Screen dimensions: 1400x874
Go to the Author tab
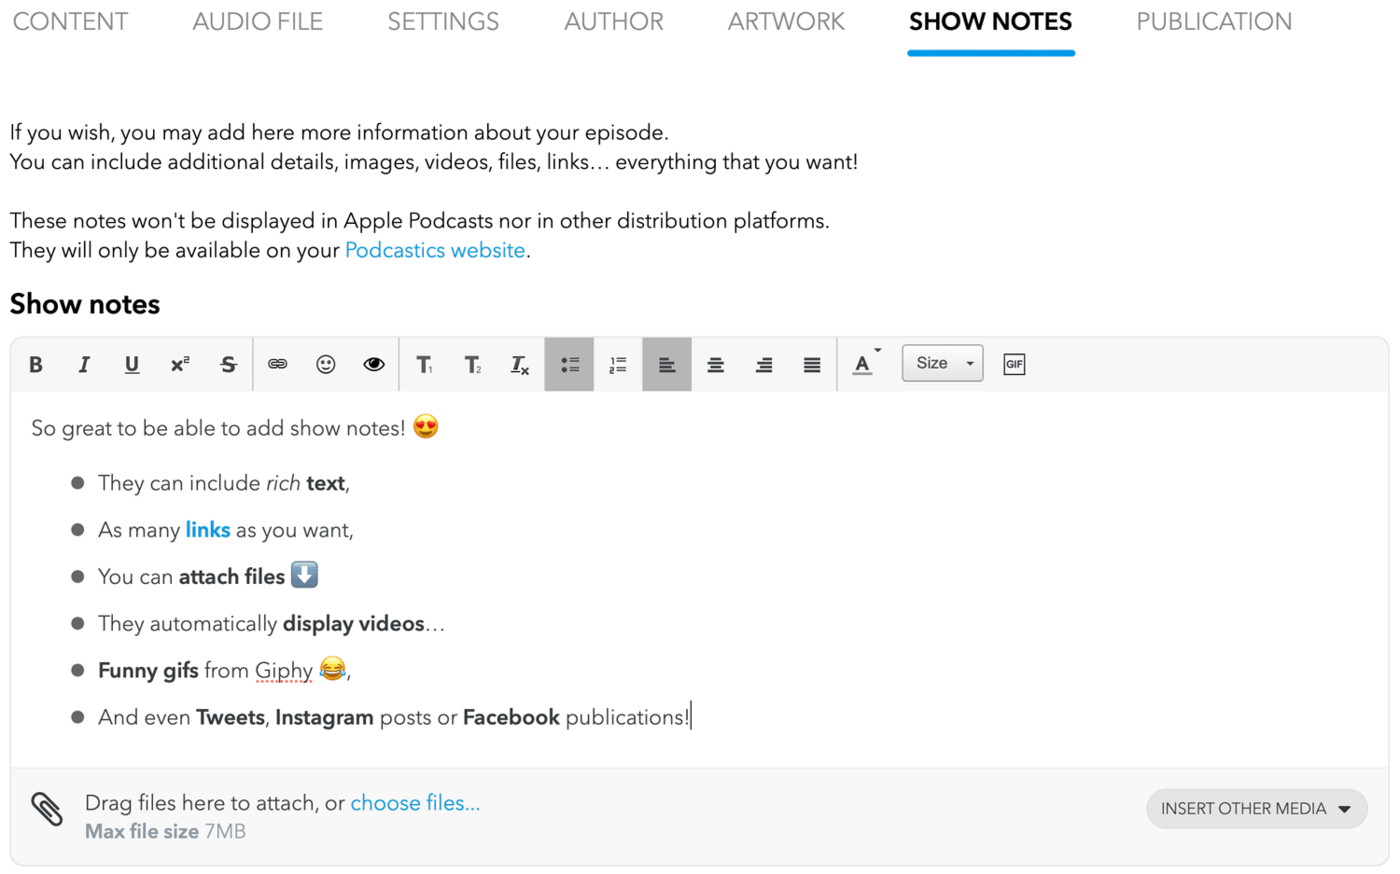(614, 22)
